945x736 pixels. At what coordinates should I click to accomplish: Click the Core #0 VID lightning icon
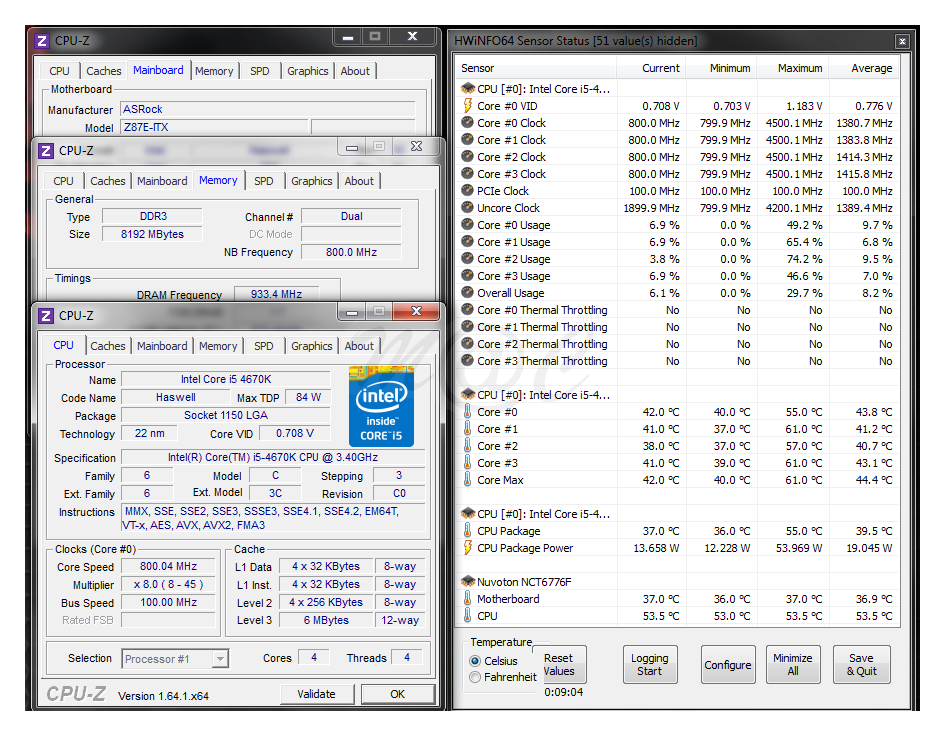[467, 106]
